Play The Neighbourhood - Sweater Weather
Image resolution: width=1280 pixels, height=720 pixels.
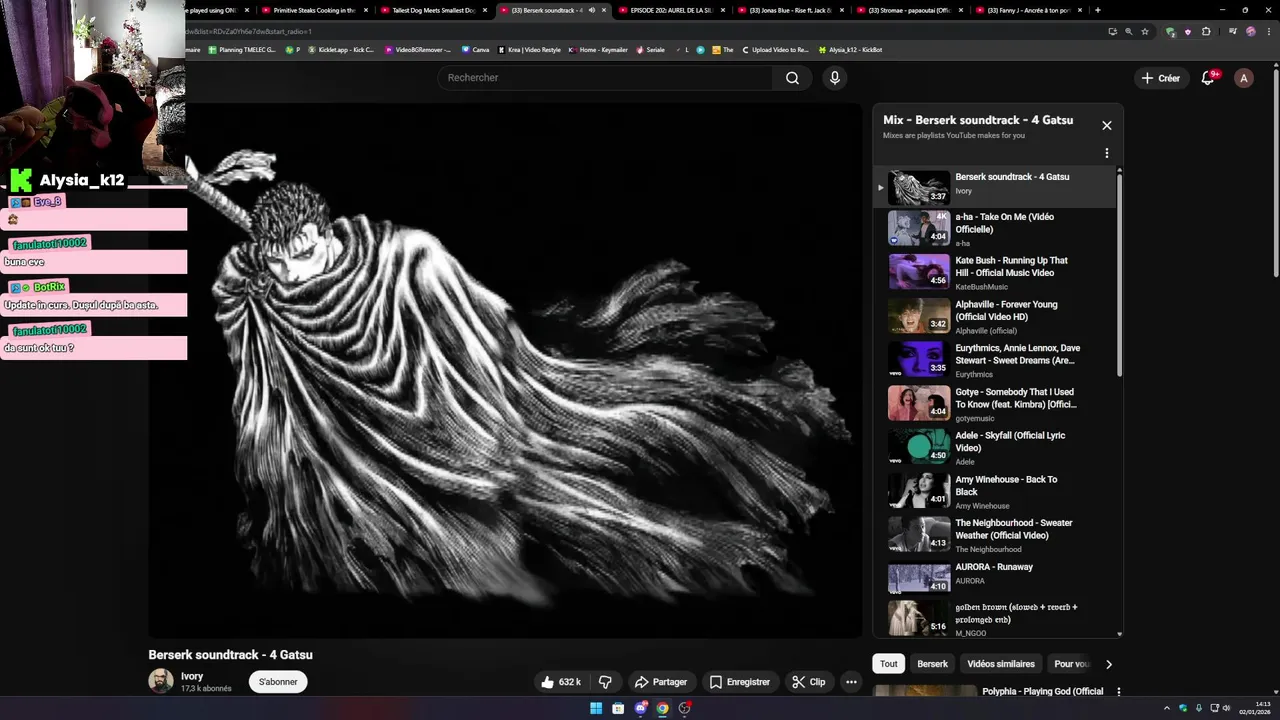pyautogui.click(x=995, y=535)
